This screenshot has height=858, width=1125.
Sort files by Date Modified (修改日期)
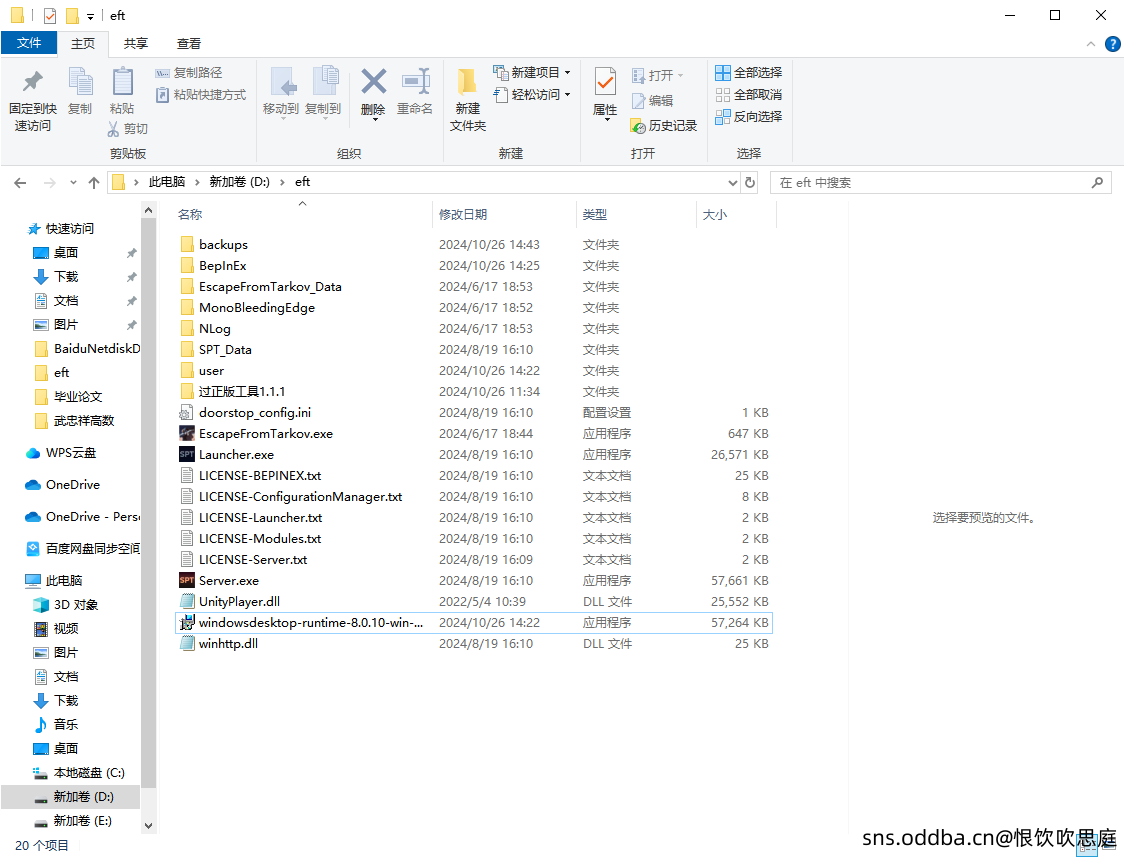[463, 214]
